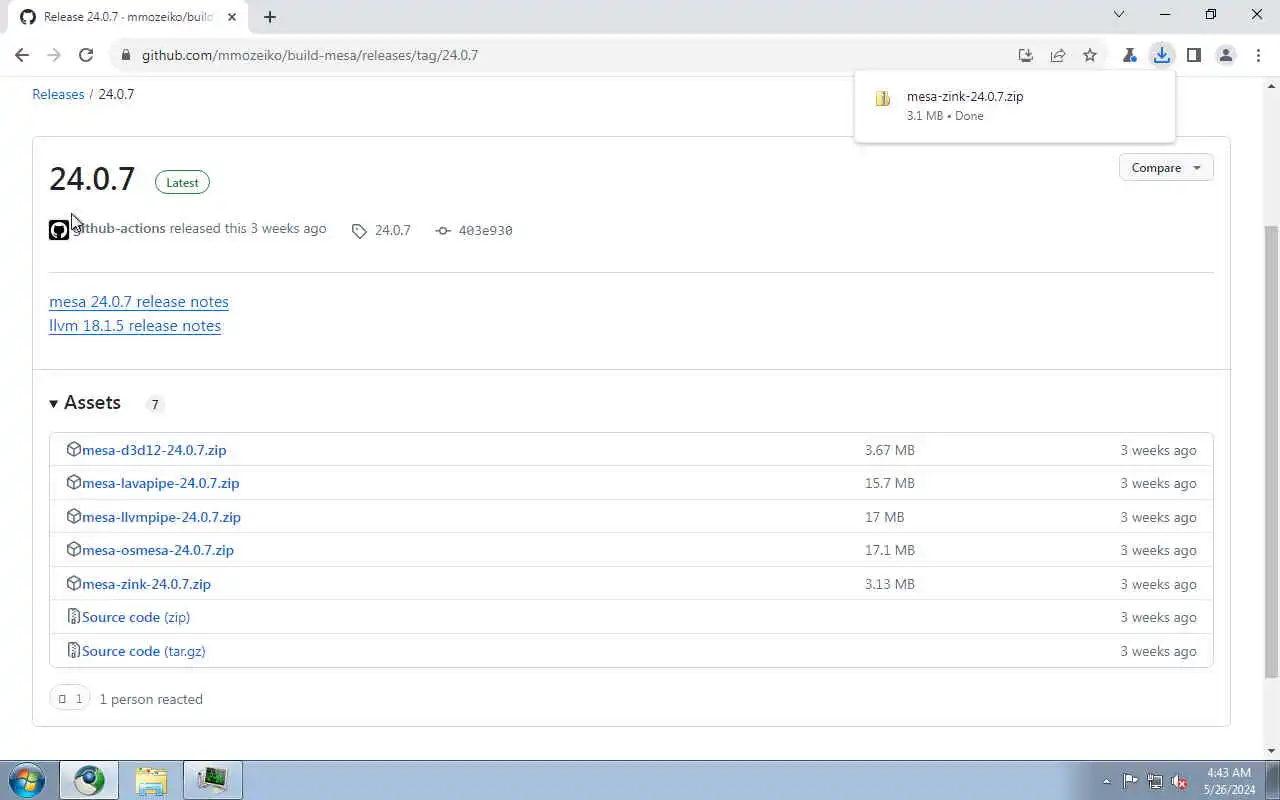The image size is (1280, 800).
Task: Click package icon of mesa-d3d12 asset
Action: pyautogui.click(x=73, y=449)
